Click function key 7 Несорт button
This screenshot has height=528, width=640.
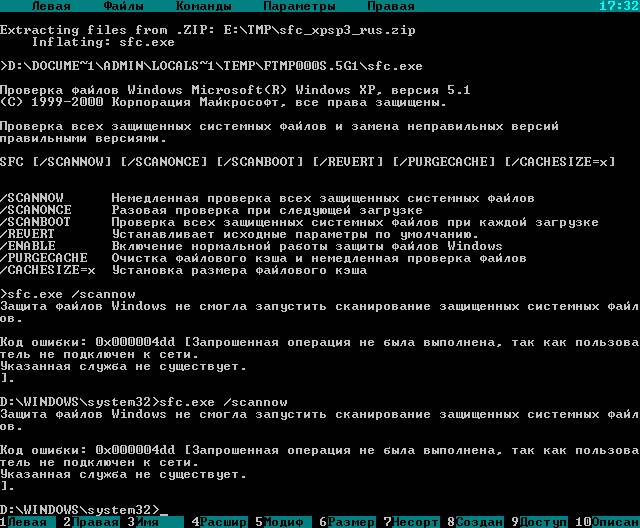pyautogui.click(x=411, y=522)
